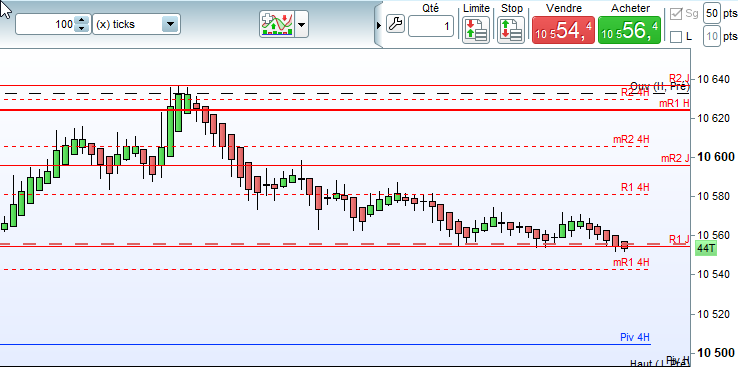Decrease the units value with the down arrow
The image size is (738, 367).
(x=82, y=28)
